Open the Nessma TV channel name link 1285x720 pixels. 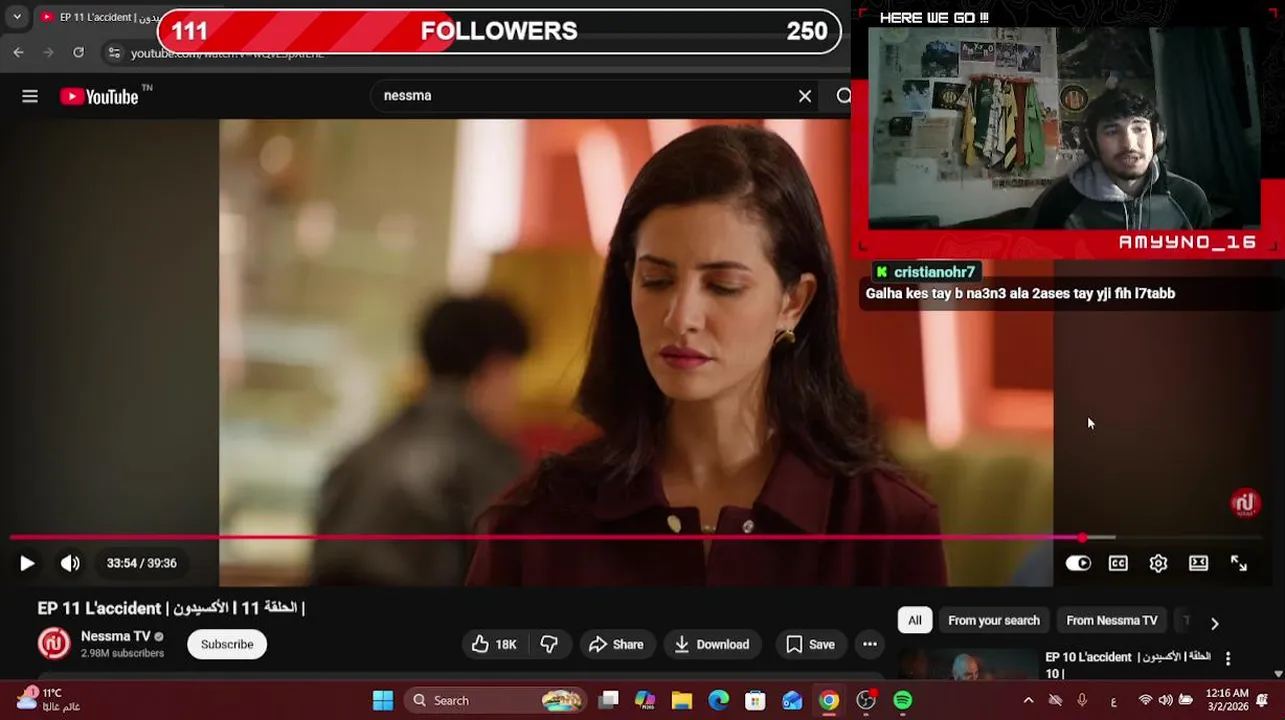pos(115,636)
